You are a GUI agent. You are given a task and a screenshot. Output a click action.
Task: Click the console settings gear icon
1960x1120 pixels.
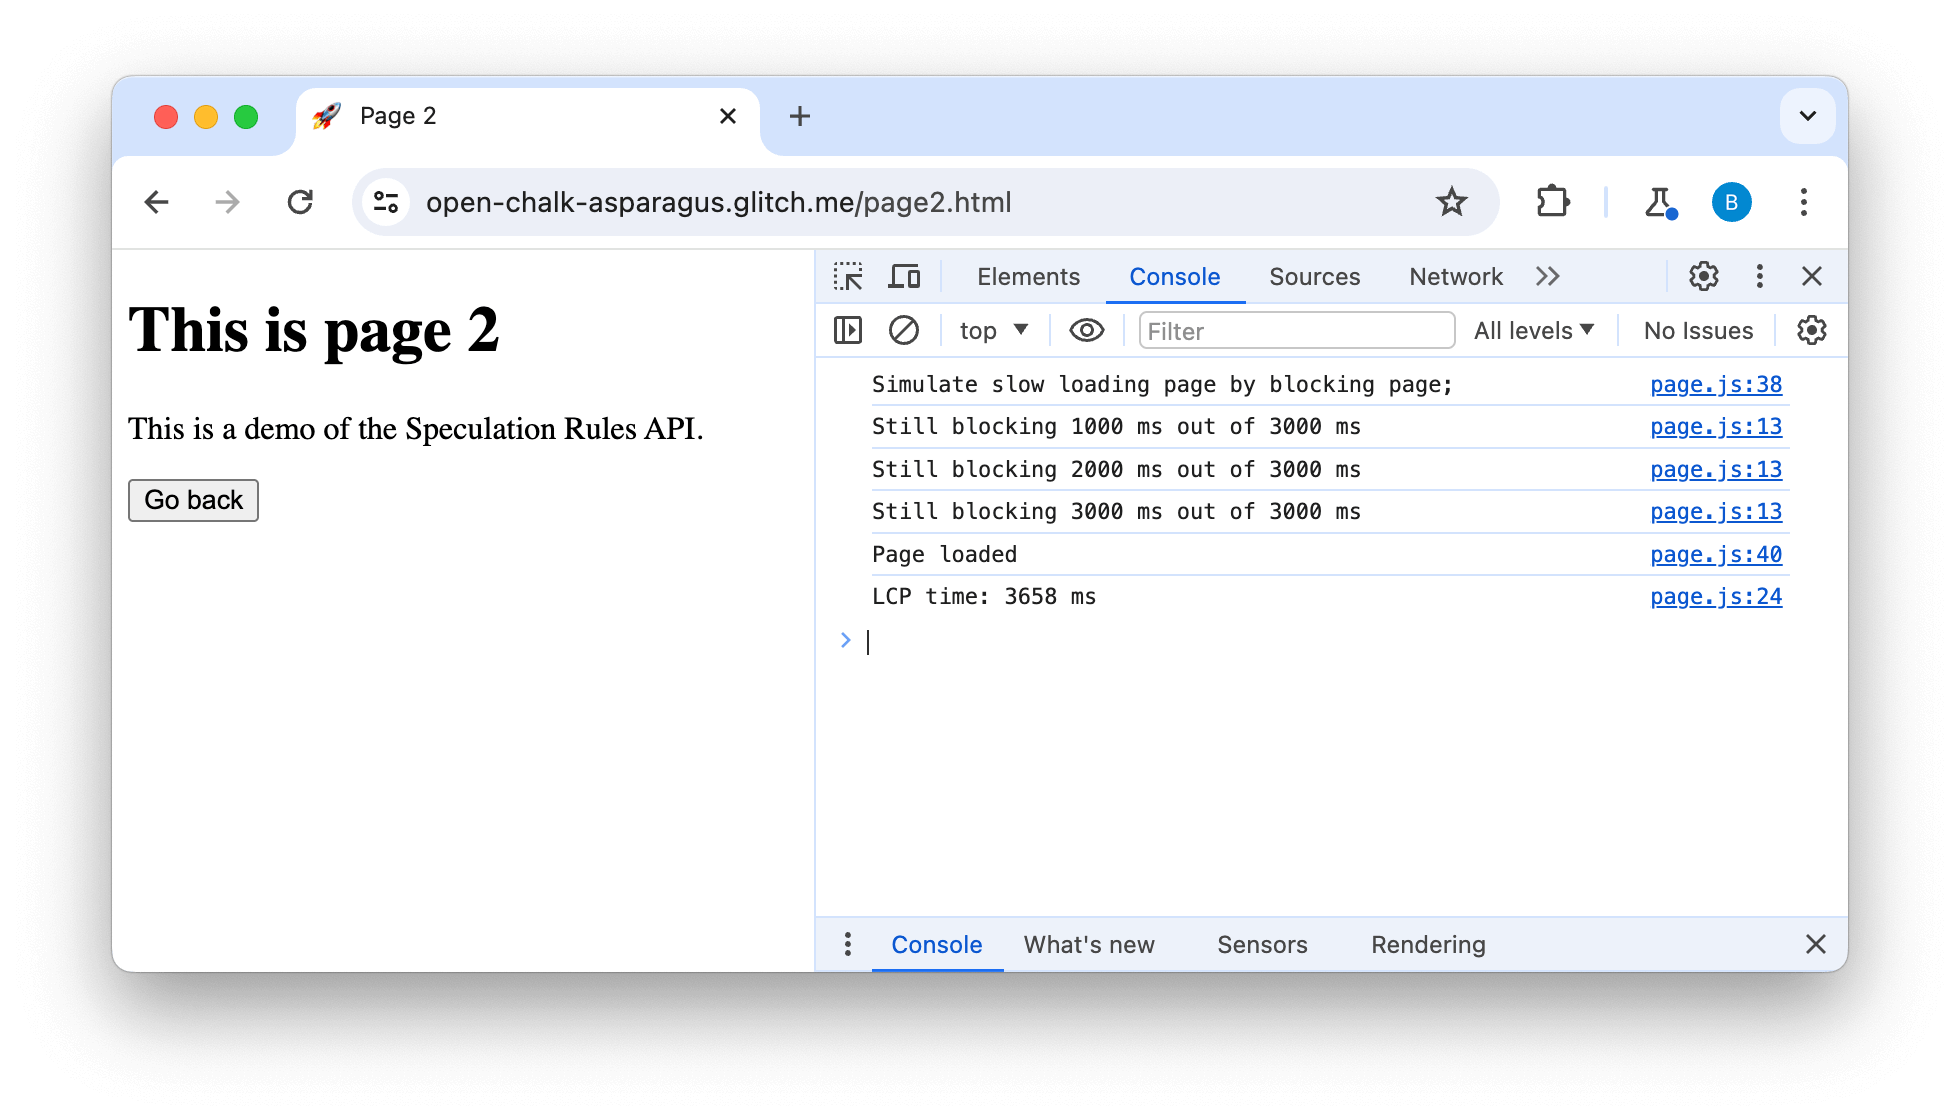(x=1811, y=330)
